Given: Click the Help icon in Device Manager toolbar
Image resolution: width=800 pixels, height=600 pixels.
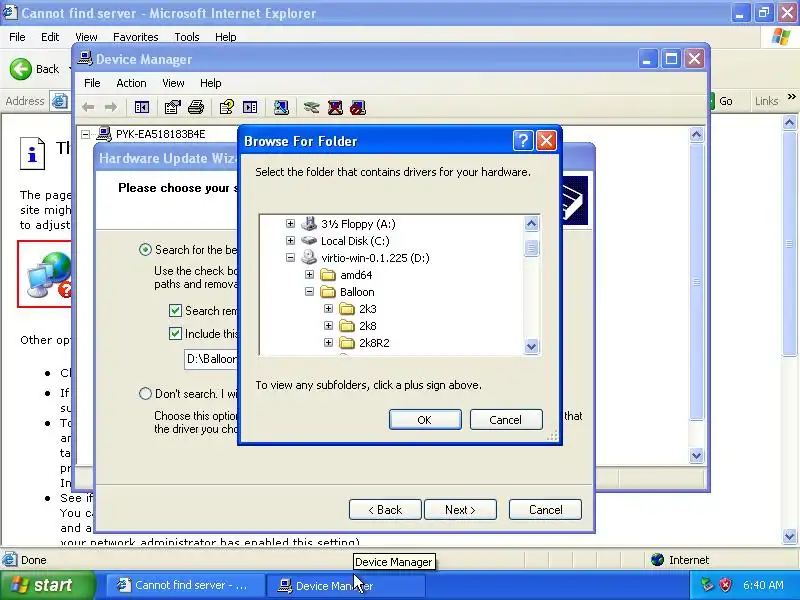Looking at the screenshot, I should pyautogui.click(x=227, y=107).
